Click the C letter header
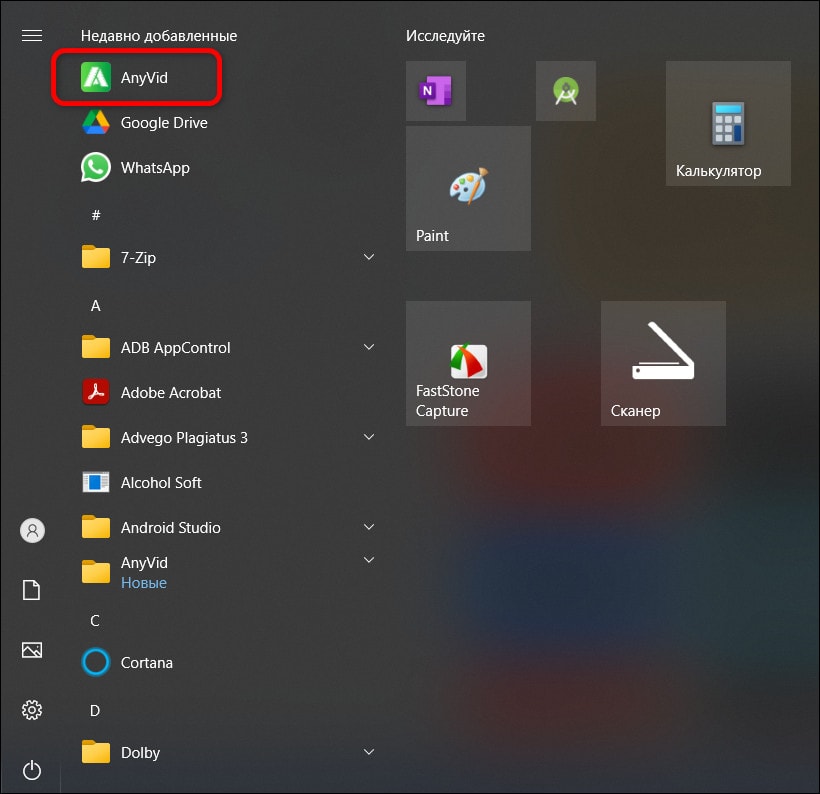Image resolution: width=820 pixels, height=794 pixels. coord(95,620)
